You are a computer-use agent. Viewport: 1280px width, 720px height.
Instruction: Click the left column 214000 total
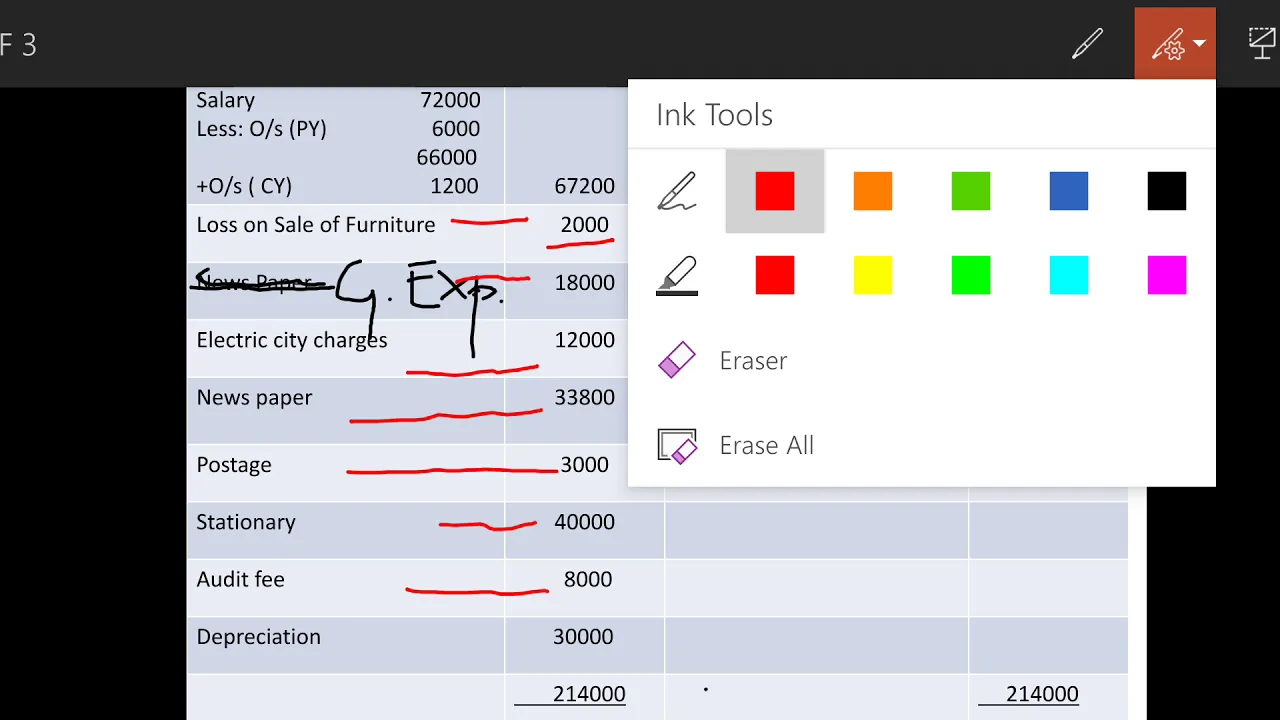pyautogui.click(x=589, y=694)
